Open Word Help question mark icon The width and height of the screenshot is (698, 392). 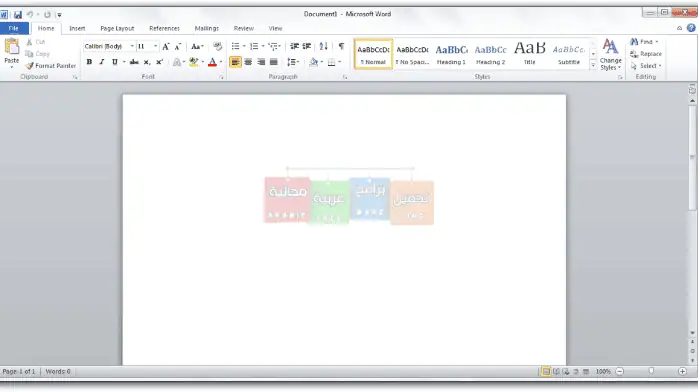point(691,28)
